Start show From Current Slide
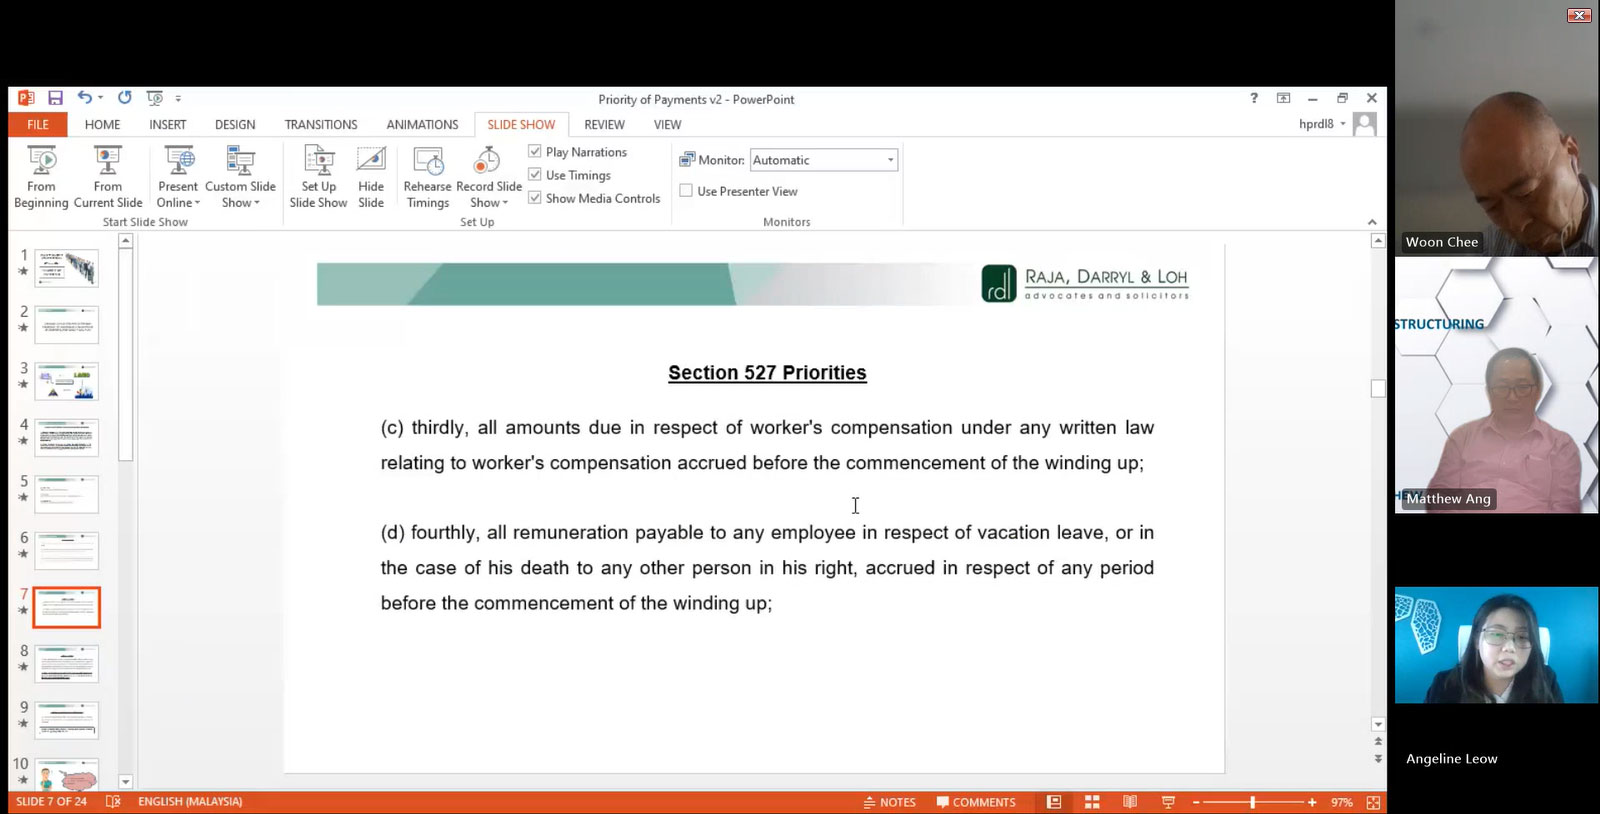 108,177
